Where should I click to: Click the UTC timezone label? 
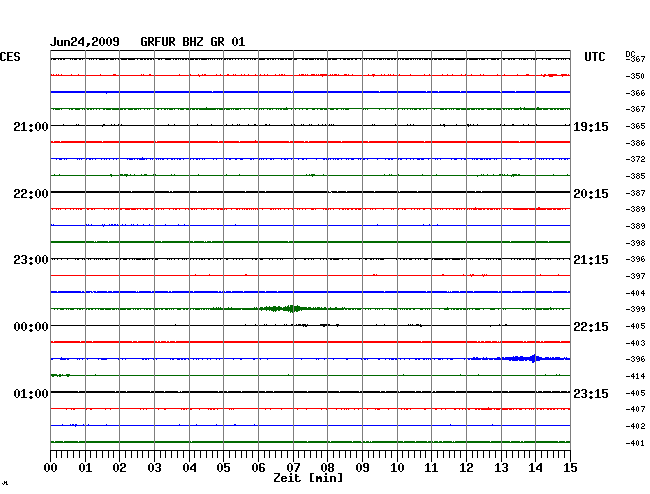tap(594, 57)
